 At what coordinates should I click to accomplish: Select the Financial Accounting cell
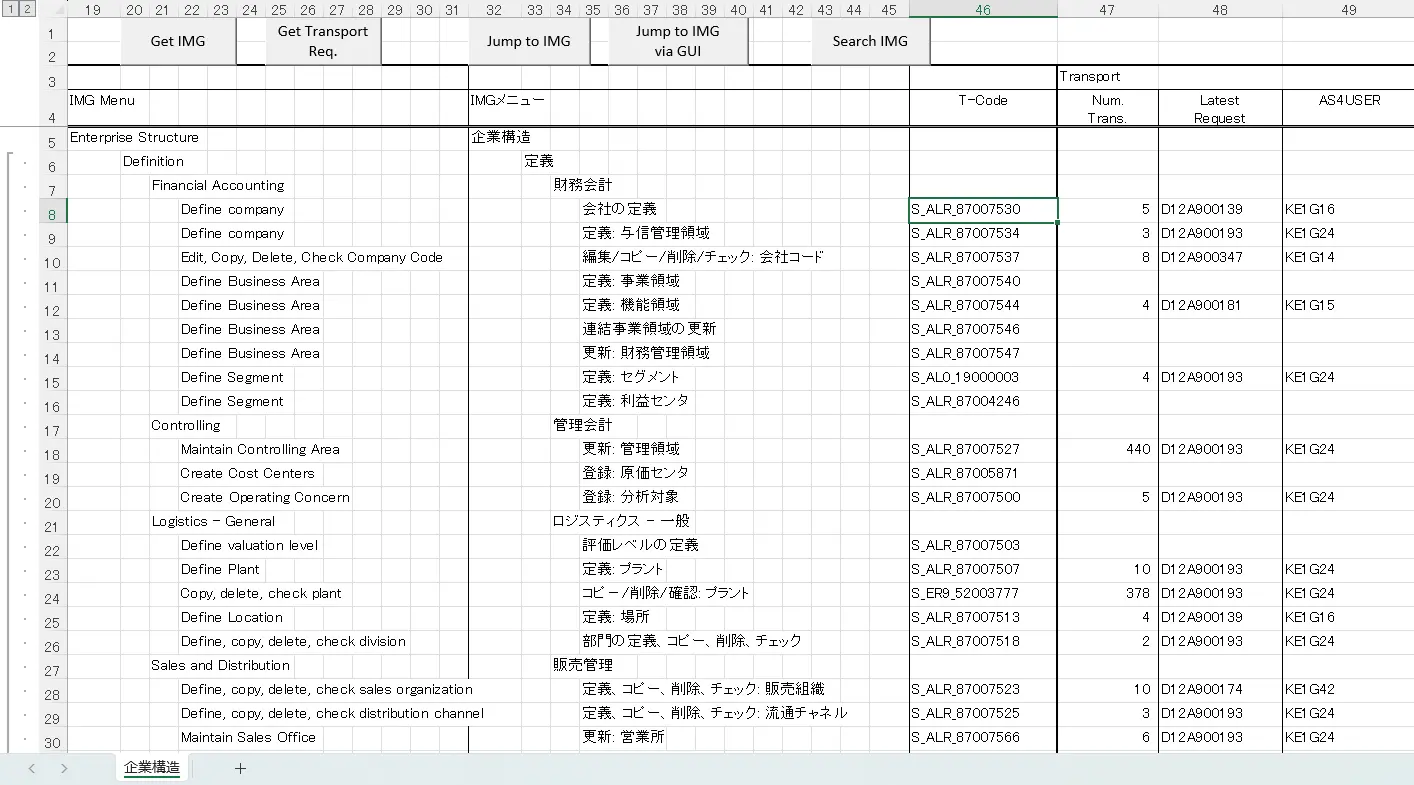pyautogui.click(x=217, y=186)
